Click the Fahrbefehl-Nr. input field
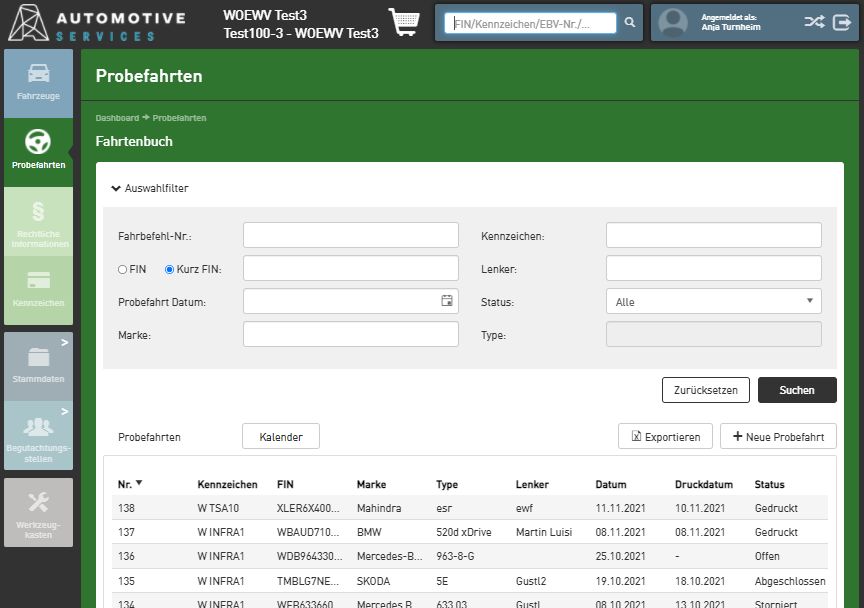The height and width of the screenshot is (608, 864). (x=350, y=235)
